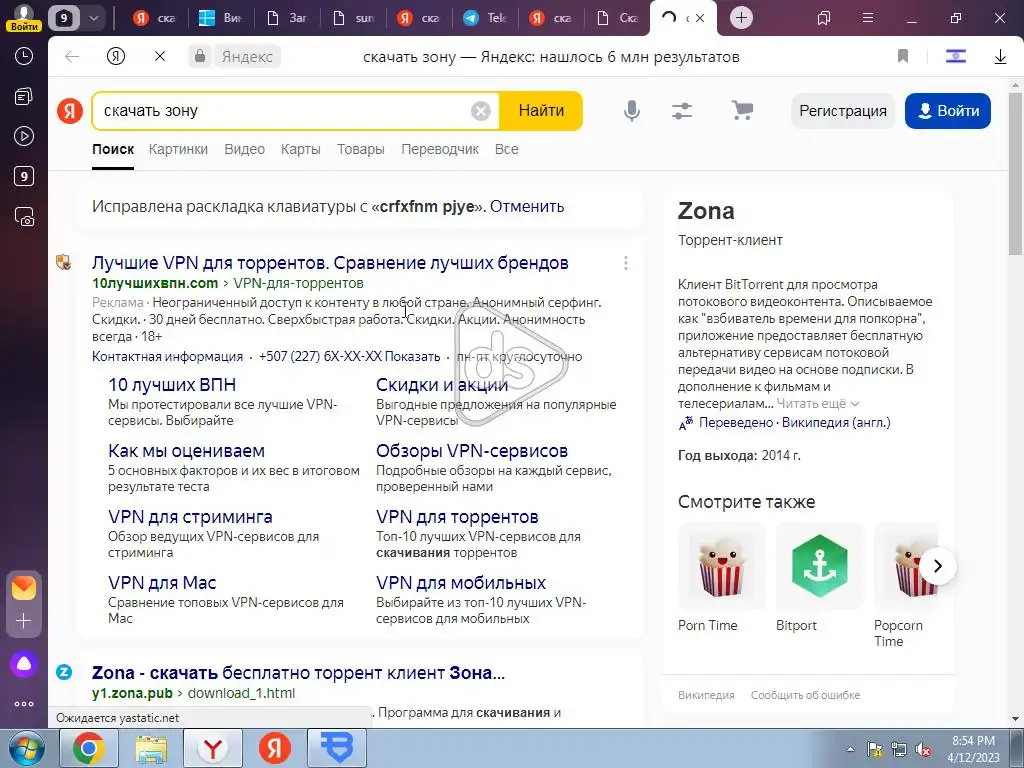Open Bitport thumbnail card
The image size is (1024, 768).
click(x=820, y=566)
